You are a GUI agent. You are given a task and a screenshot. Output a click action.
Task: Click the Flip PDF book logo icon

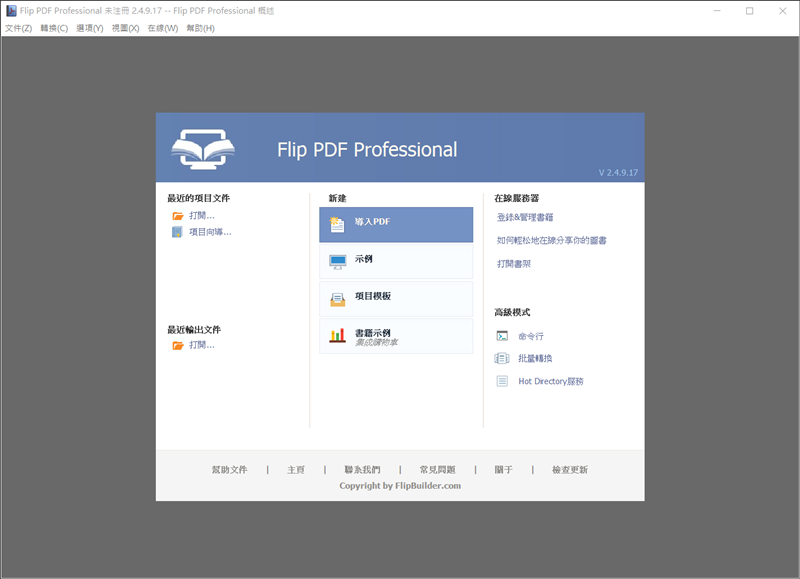[203, 149]
